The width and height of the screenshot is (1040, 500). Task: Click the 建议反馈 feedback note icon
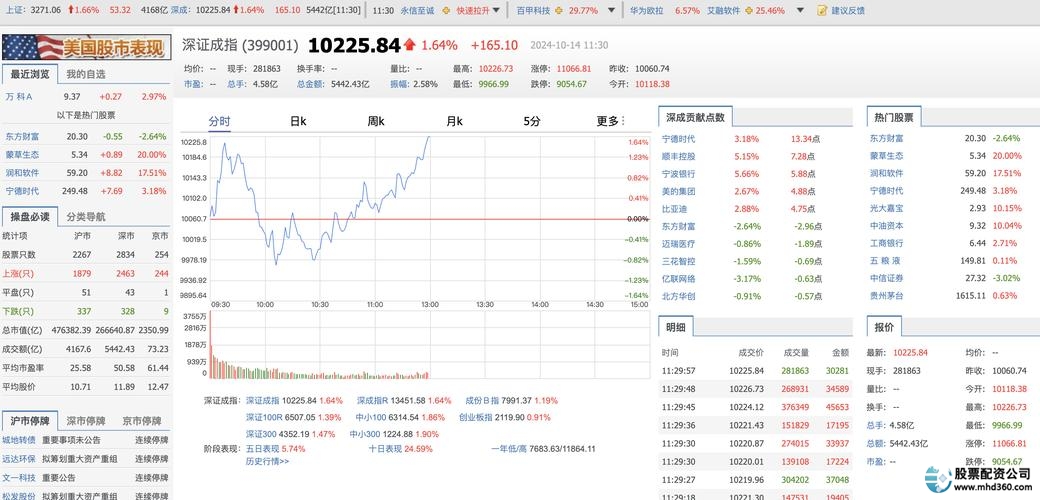822,11
